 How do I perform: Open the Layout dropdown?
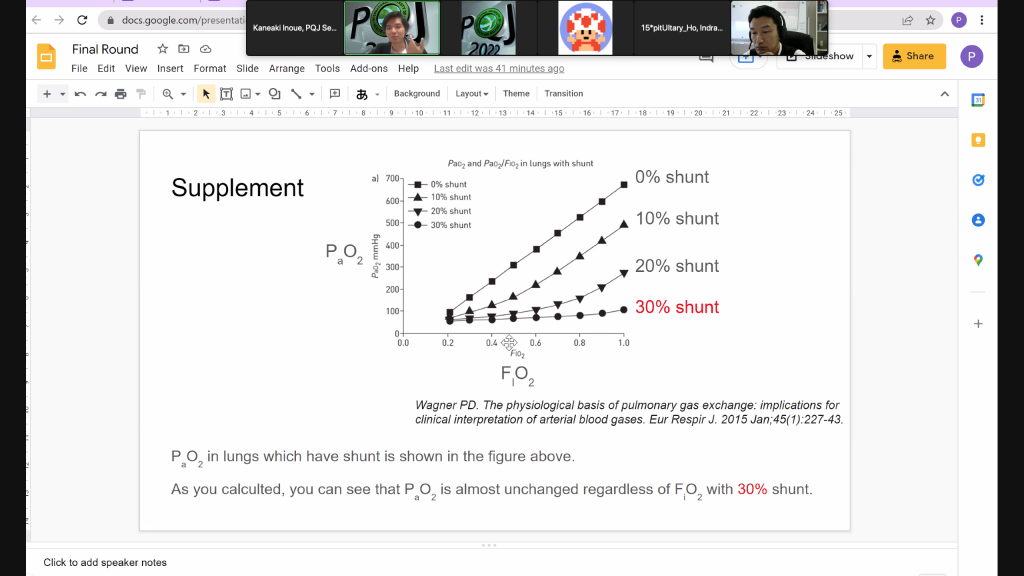click(472, 94)
